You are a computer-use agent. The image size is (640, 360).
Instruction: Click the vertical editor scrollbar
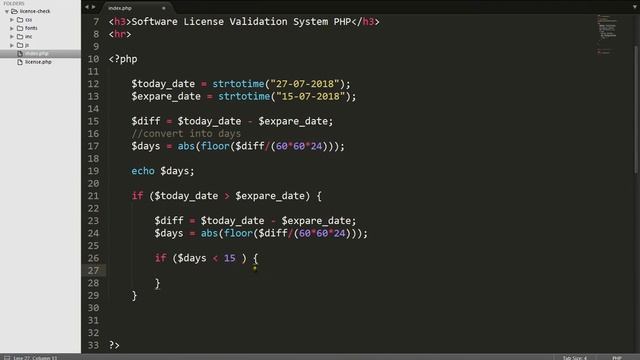[x=636, y=110]
